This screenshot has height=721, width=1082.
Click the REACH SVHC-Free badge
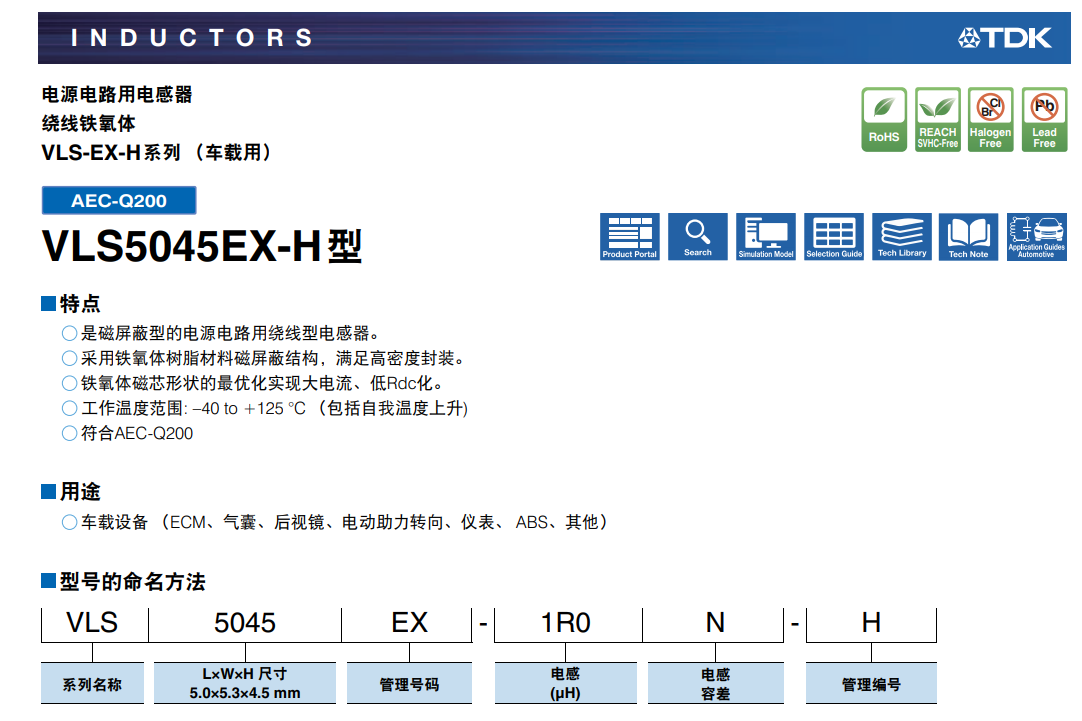click(938, 119)
